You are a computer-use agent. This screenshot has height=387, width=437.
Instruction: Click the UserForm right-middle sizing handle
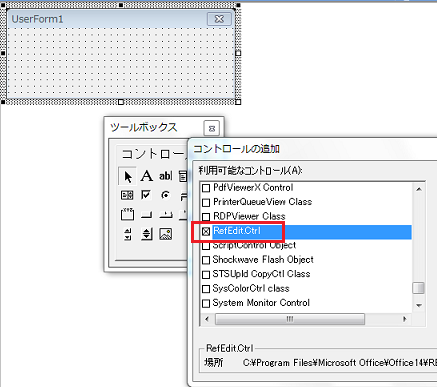238,53
